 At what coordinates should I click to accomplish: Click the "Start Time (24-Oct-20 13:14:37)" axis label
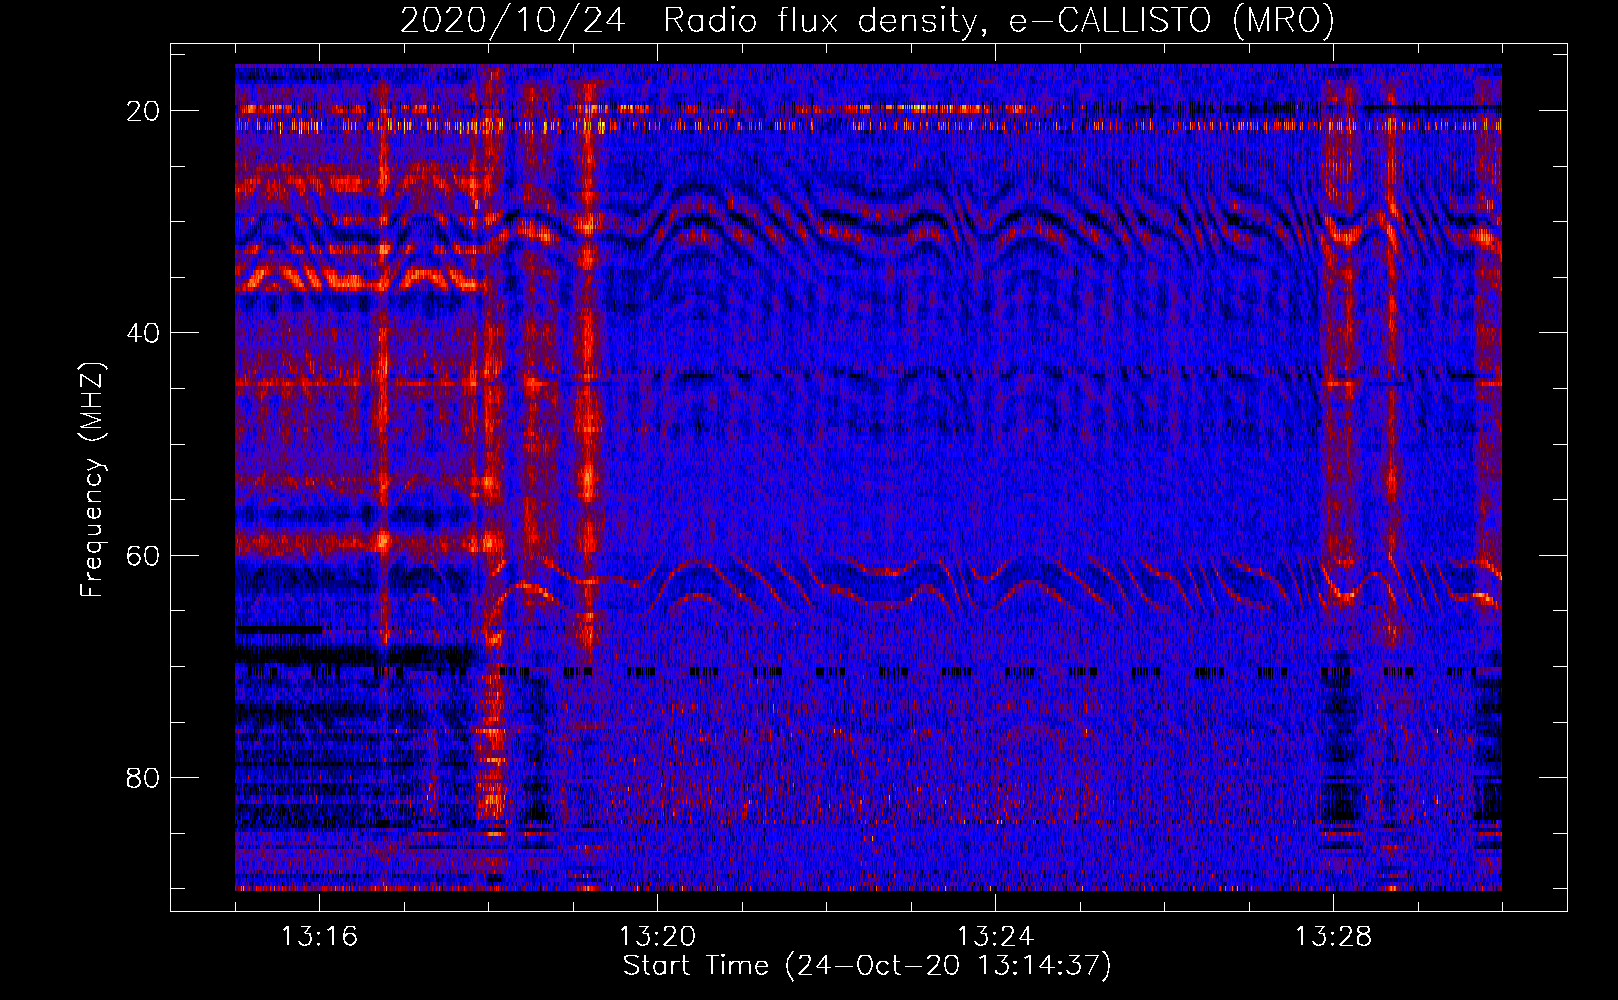(x=867, y=966)
